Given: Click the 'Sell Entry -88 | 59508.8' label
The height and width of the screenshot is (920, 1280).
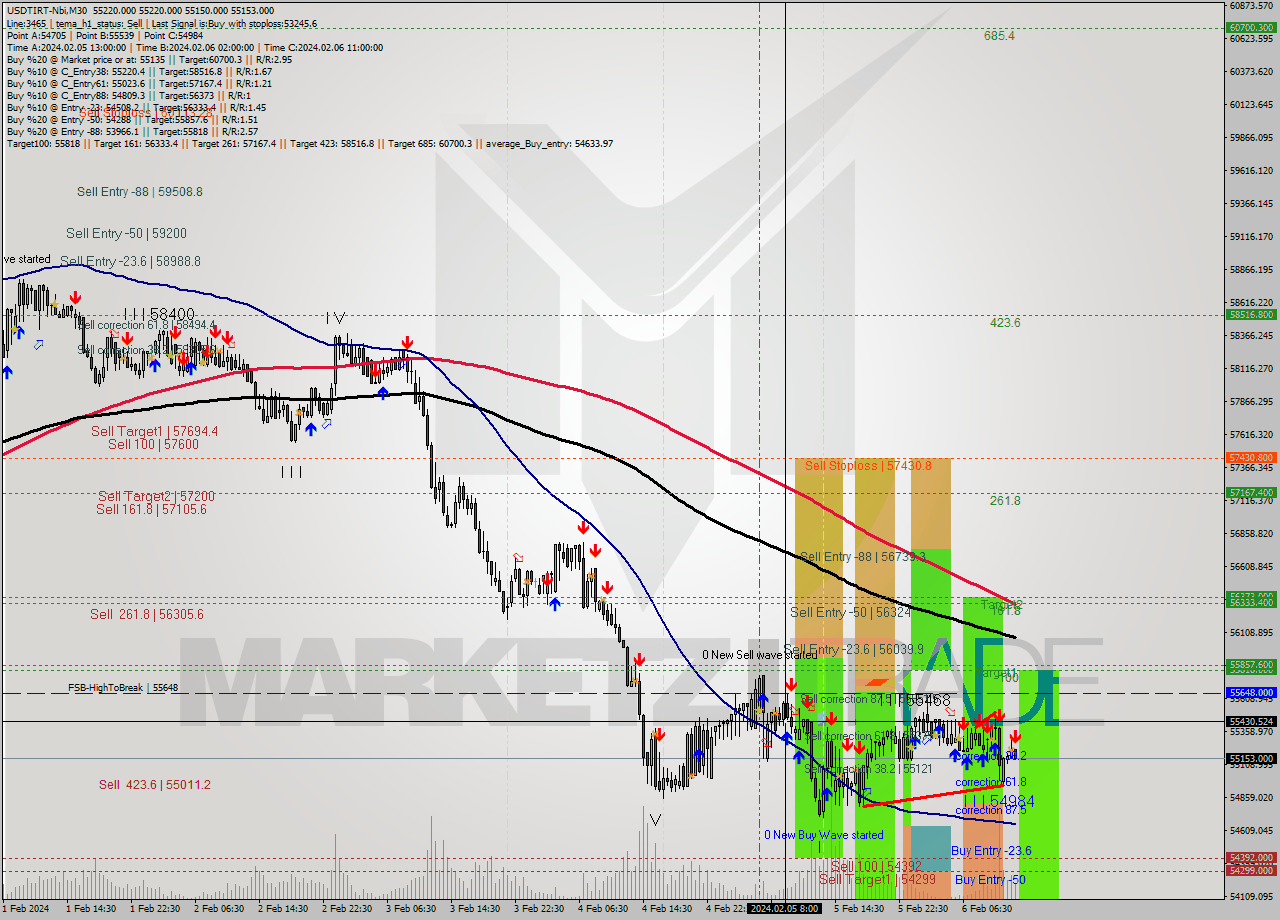Looking at the screenshot, I should coord(140,191).
